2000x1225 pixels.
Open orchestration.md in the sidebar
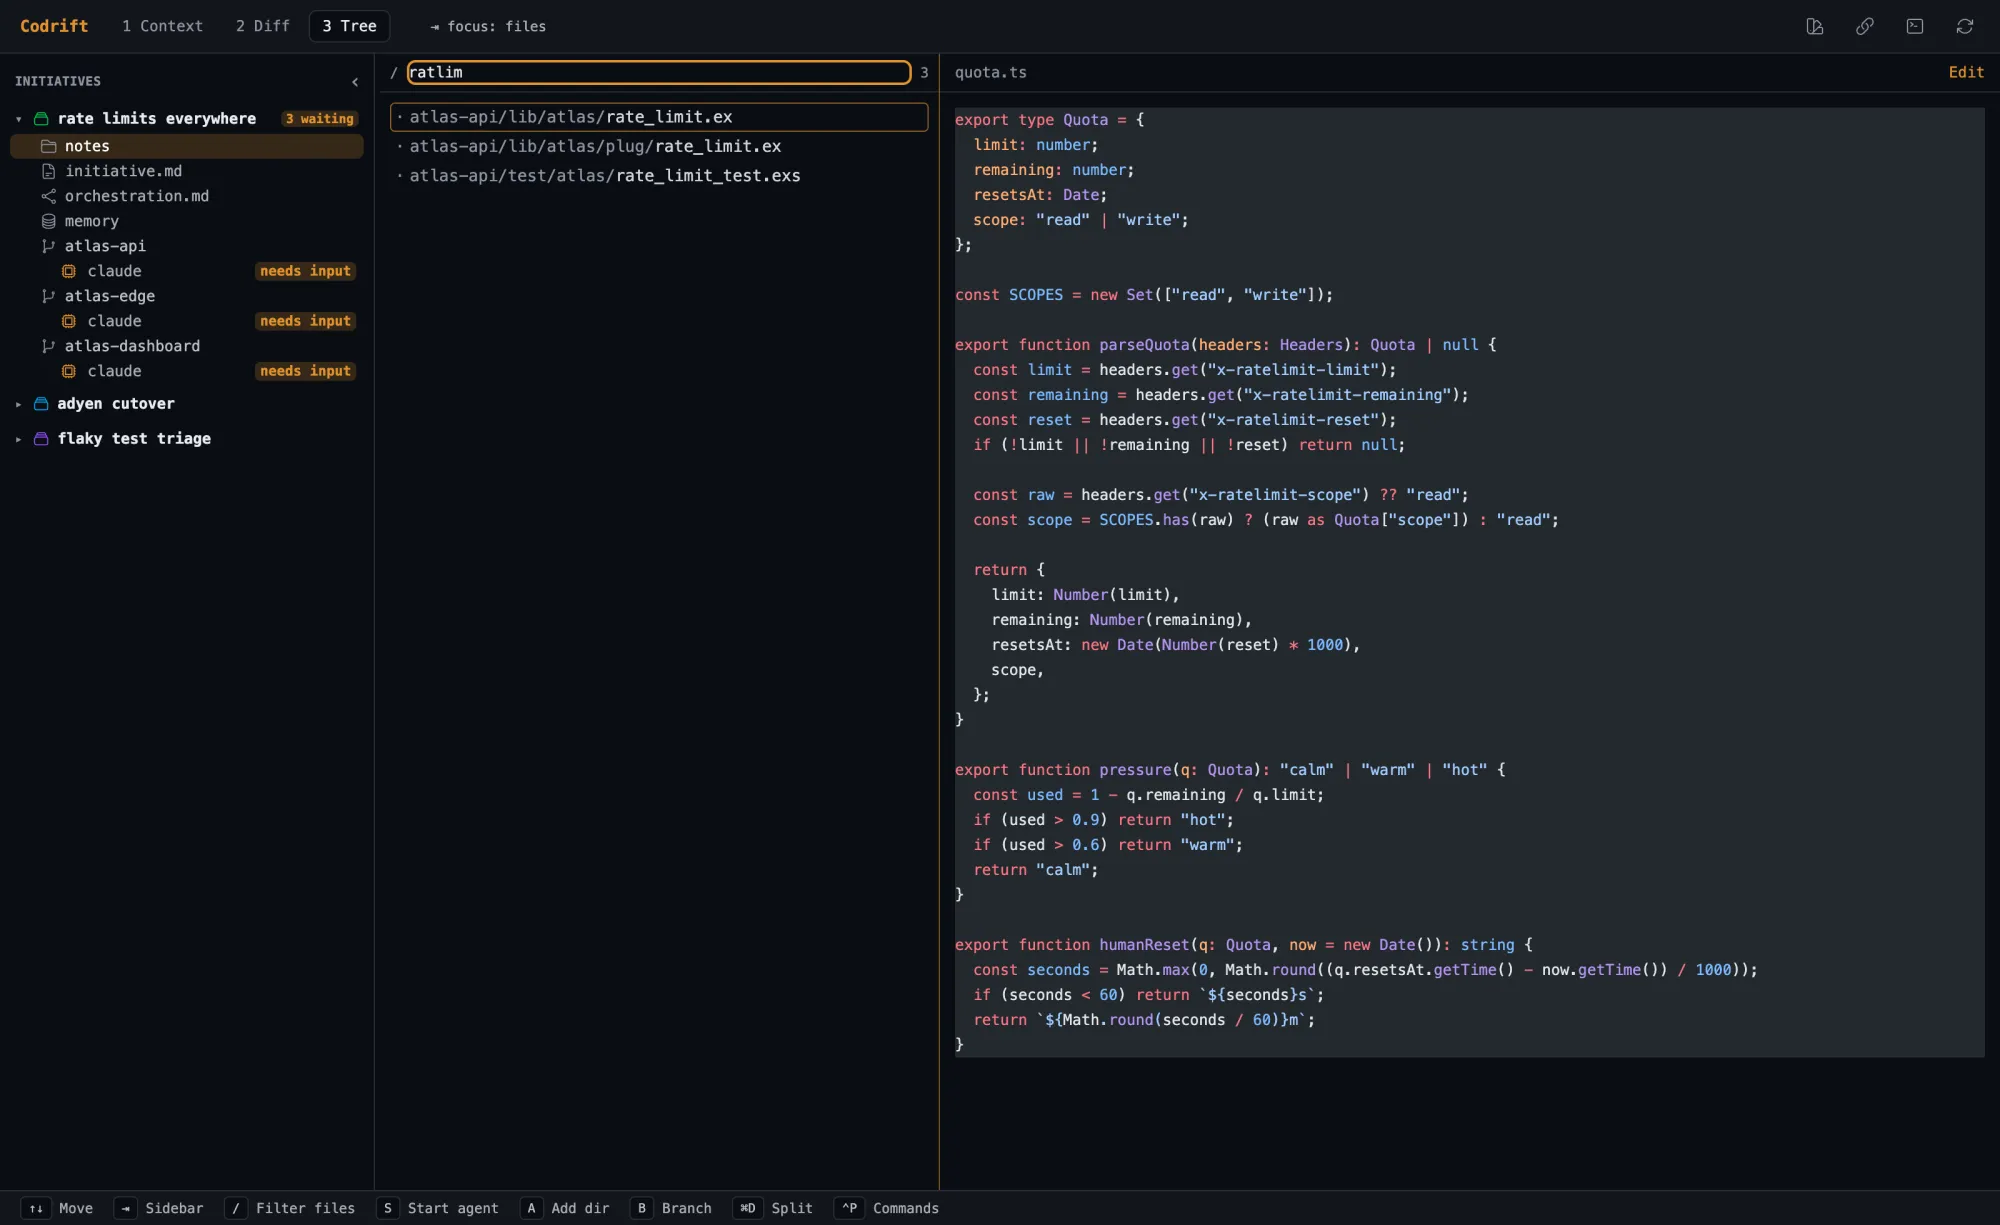(x=187, y=196)
